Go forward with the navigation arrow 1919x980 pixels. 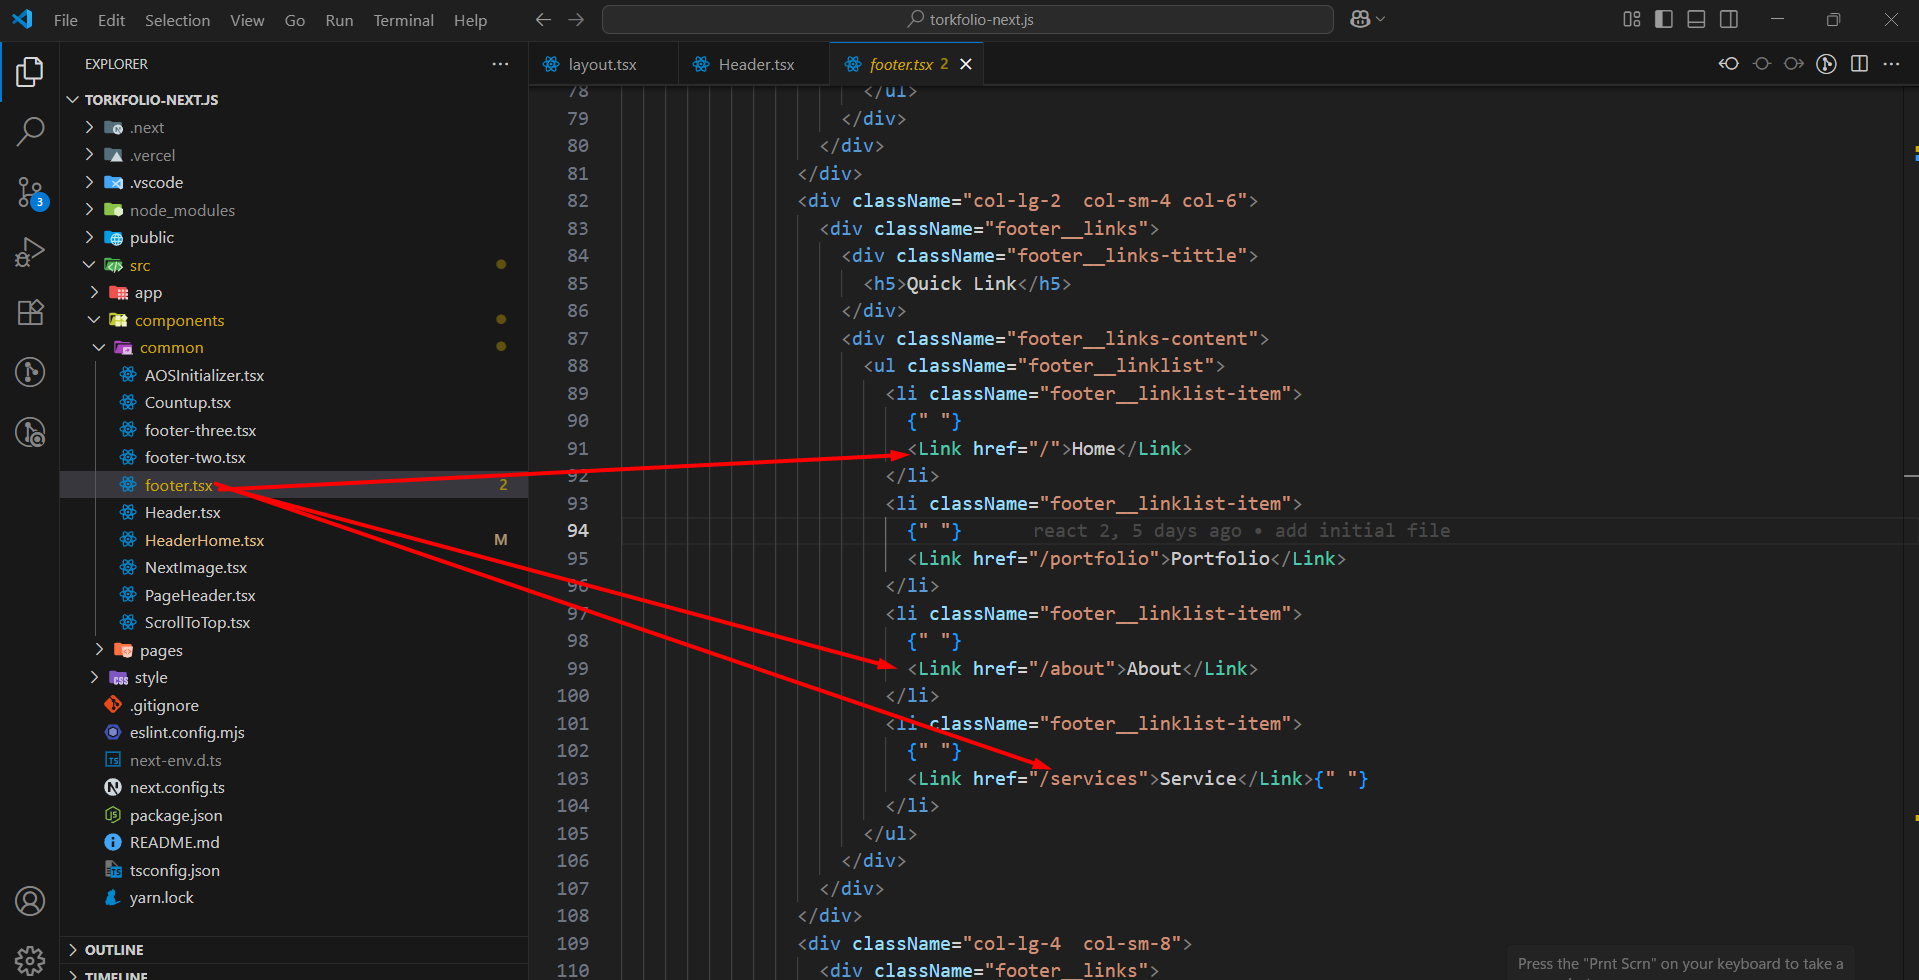576,19
